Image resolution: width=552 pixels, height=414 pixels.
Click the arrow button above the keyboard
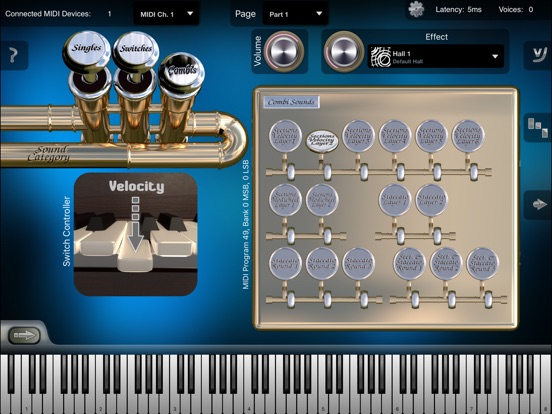[24, 335]
